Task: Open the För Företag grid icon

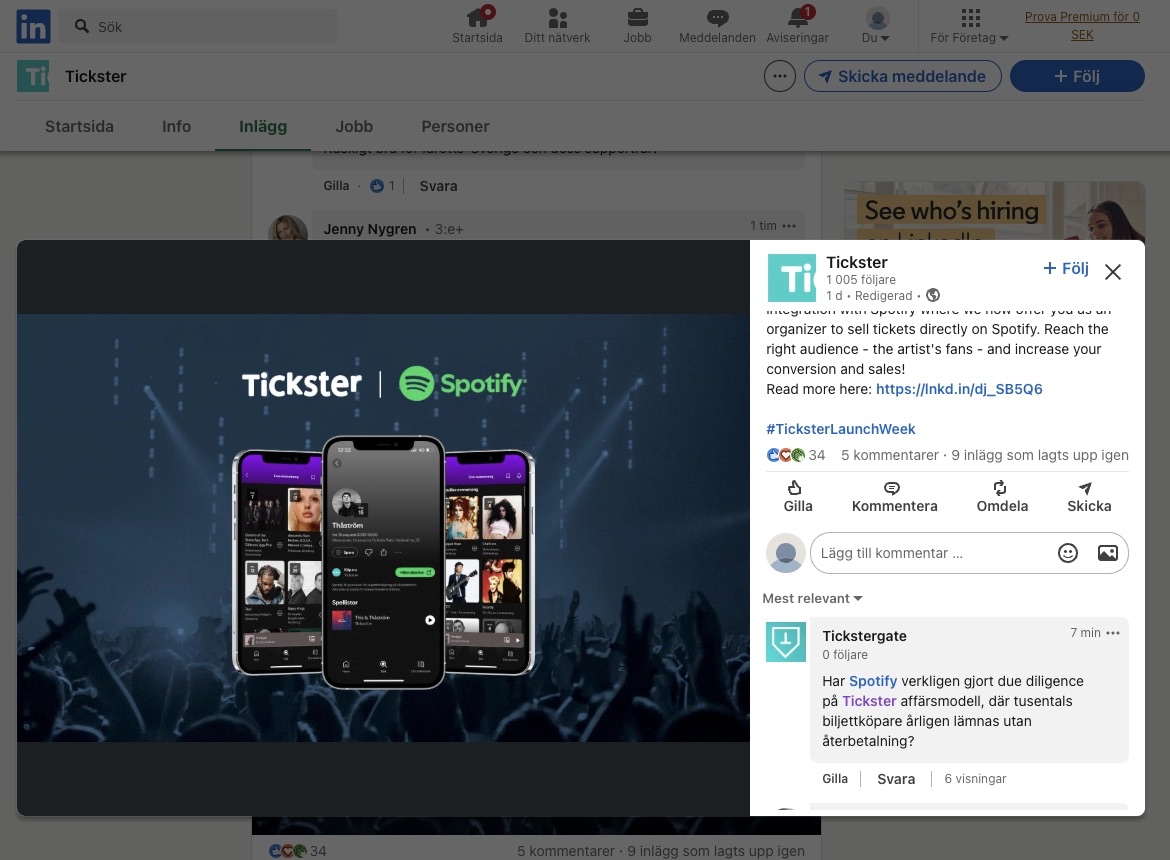Action: click(967, 19)
